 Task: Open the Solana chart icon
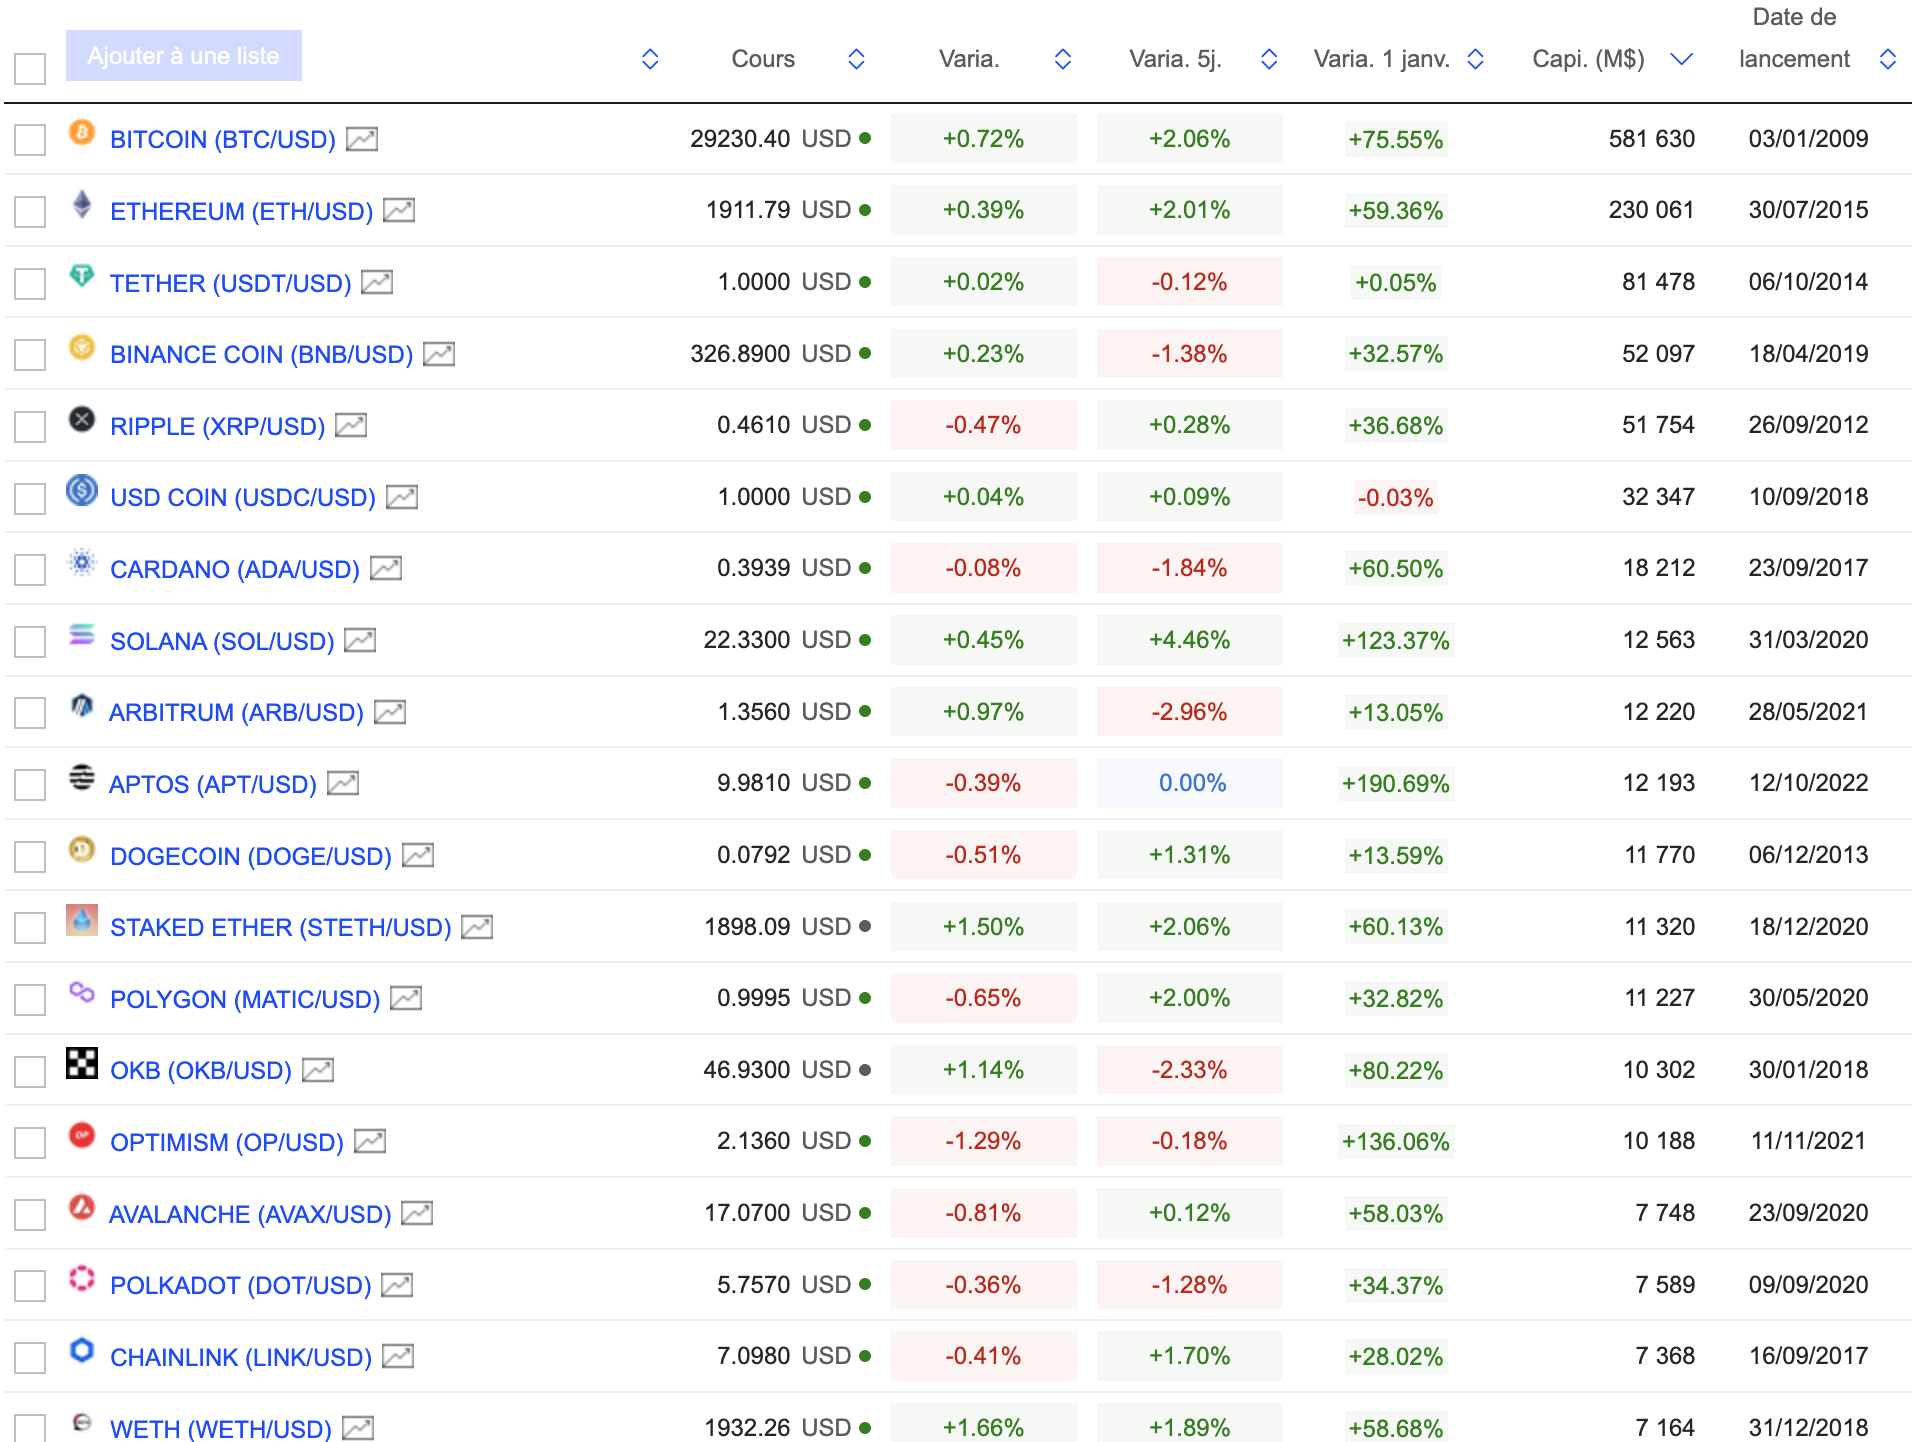click(x=360, y=640)
